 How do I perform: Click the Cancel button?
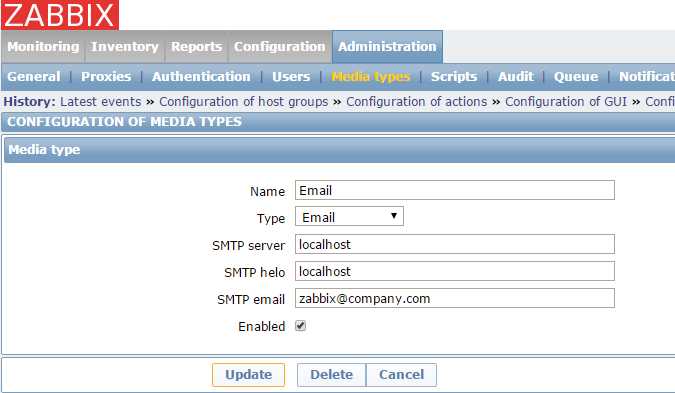coord(401,374)
